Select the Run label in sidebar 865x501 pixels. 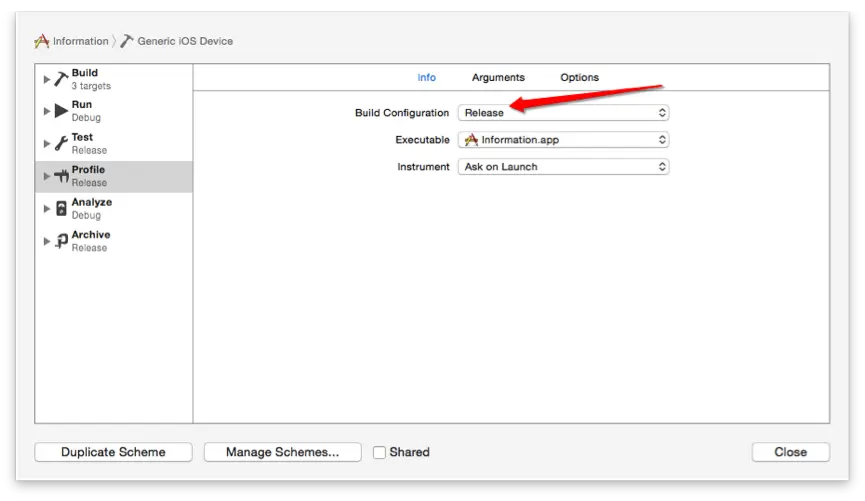[x=82, y=104]
